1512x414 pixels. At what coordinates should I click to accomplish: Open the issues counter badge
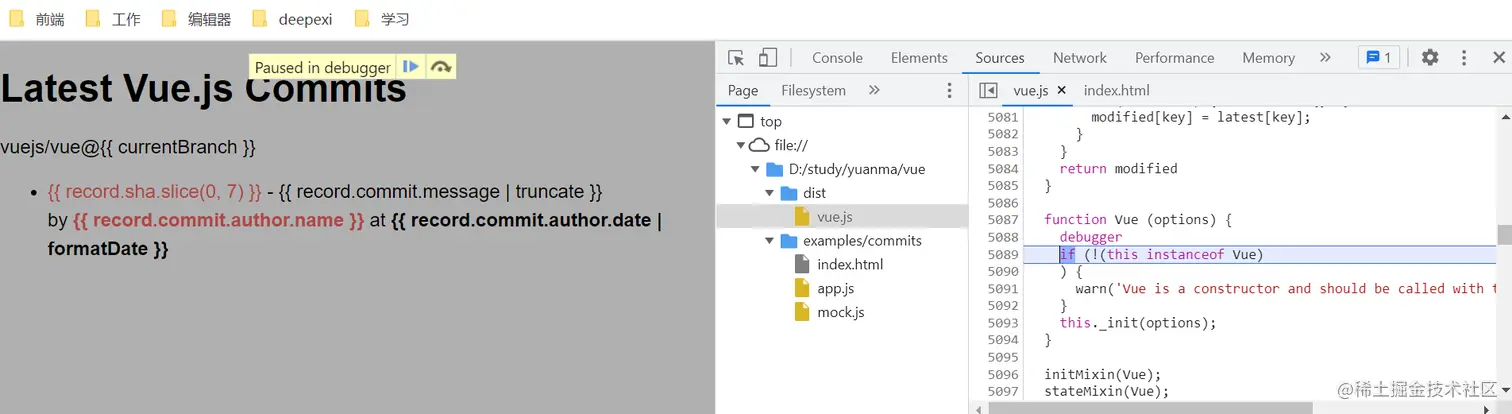pyautogui.click(x=1379, y=58)
